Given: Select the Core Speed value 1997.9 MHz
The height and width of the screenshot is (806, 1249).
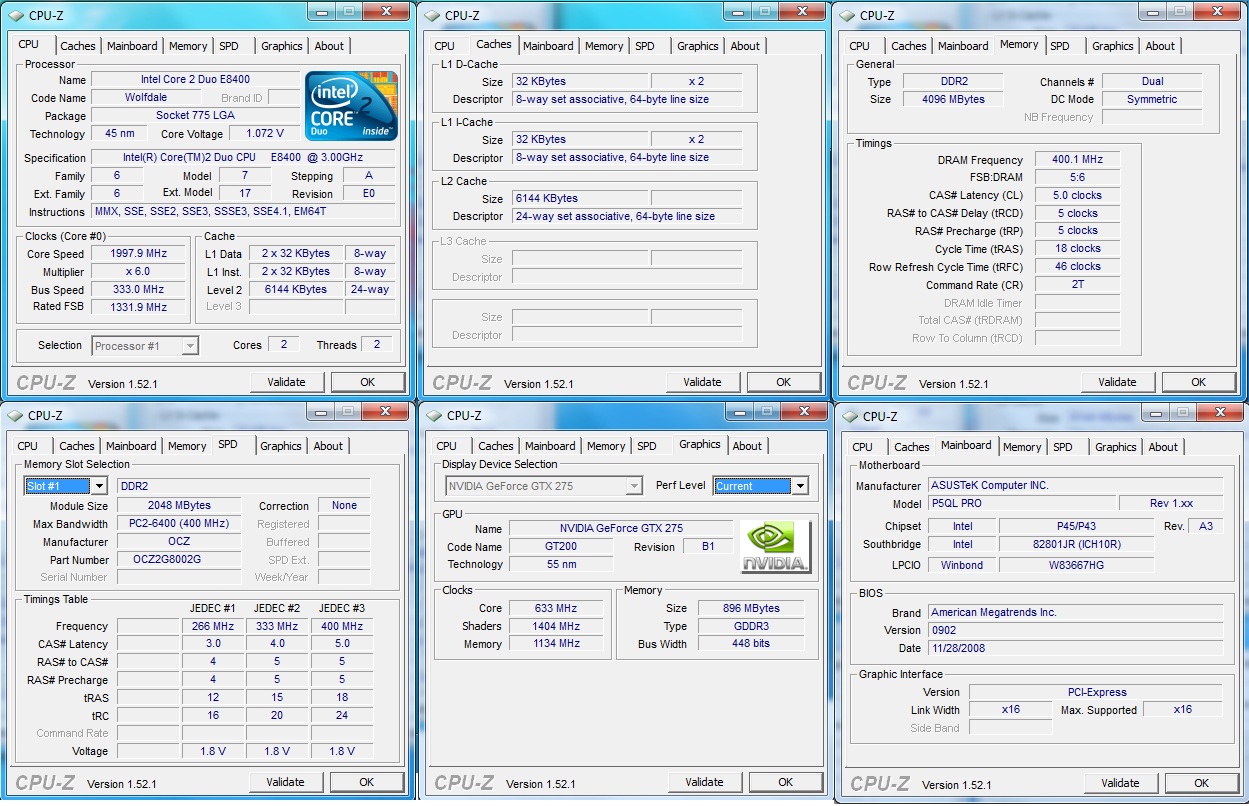Looking at the screenshot, I should (138, 254).
